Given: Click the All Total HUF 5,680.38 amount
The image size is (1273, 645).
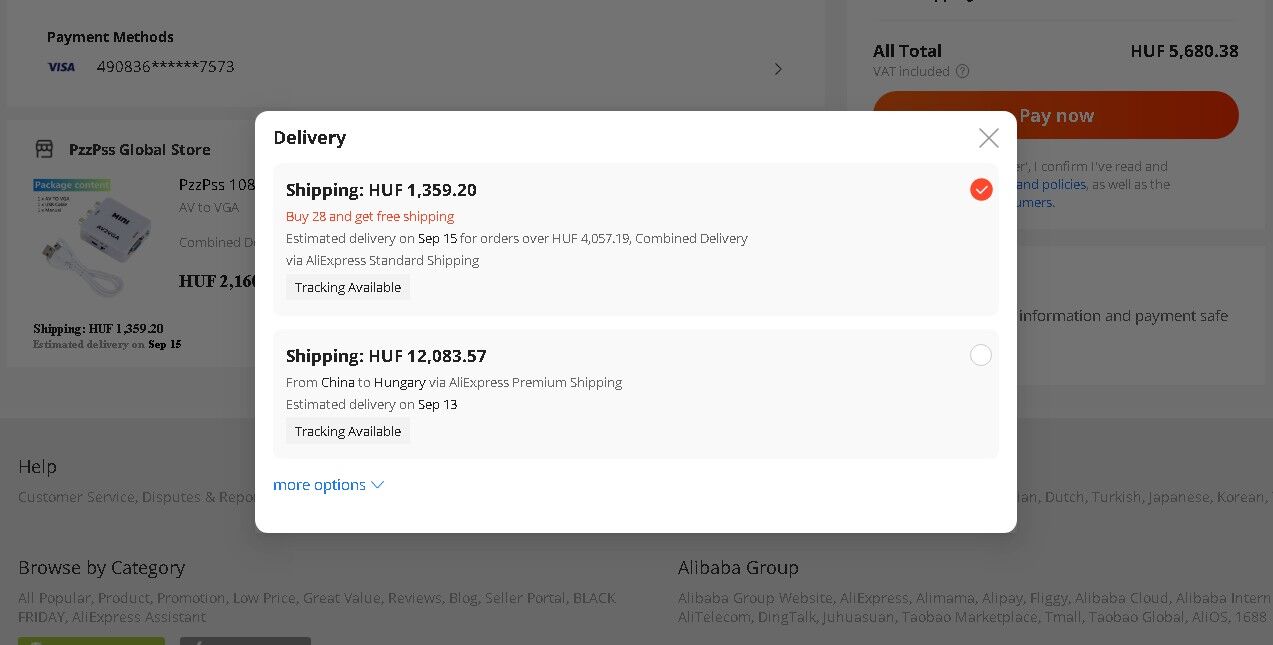Looking at the screenshot, I should (1184, 51).
